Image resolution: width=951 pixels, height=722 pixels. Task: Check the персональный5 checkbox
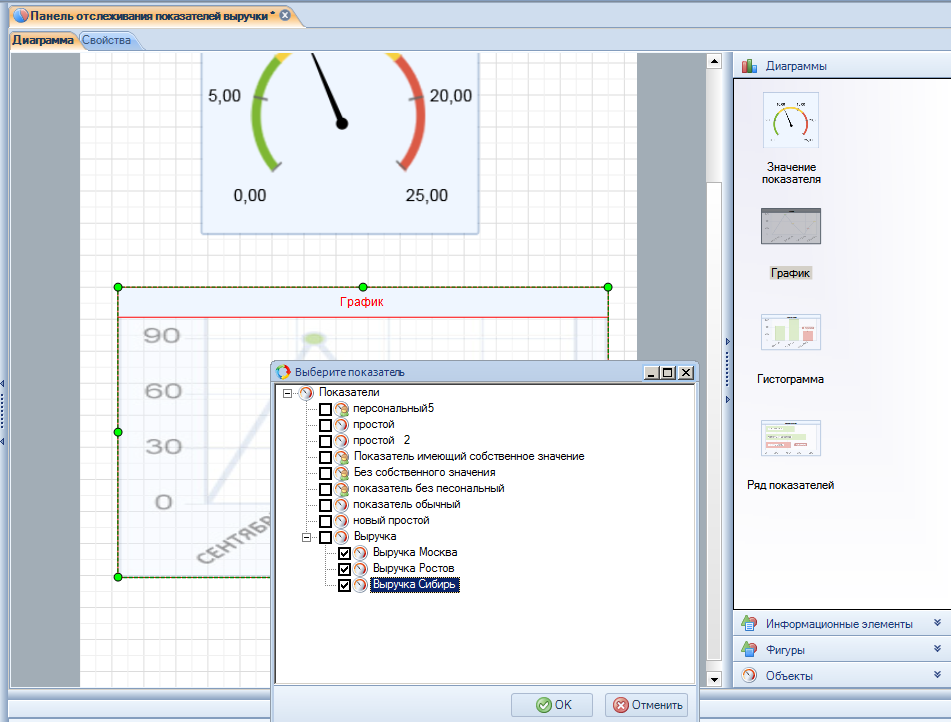[325, 409]
